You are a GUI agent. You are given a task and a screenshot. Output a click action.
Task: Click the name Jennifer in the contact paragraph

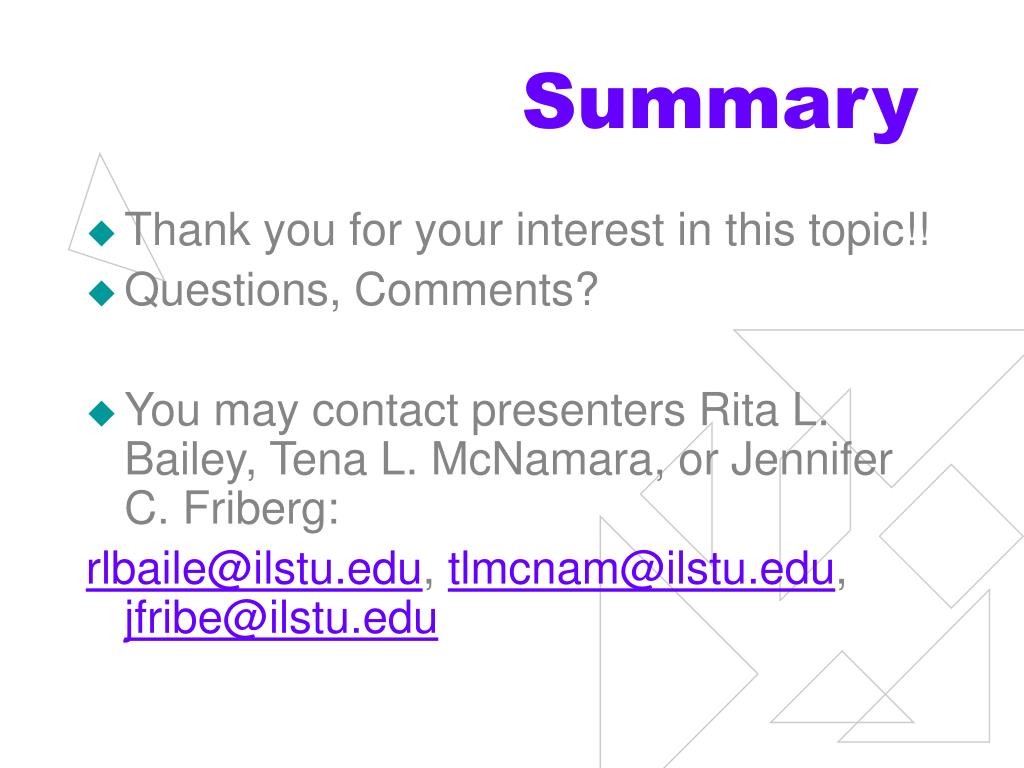pos(812,459)
